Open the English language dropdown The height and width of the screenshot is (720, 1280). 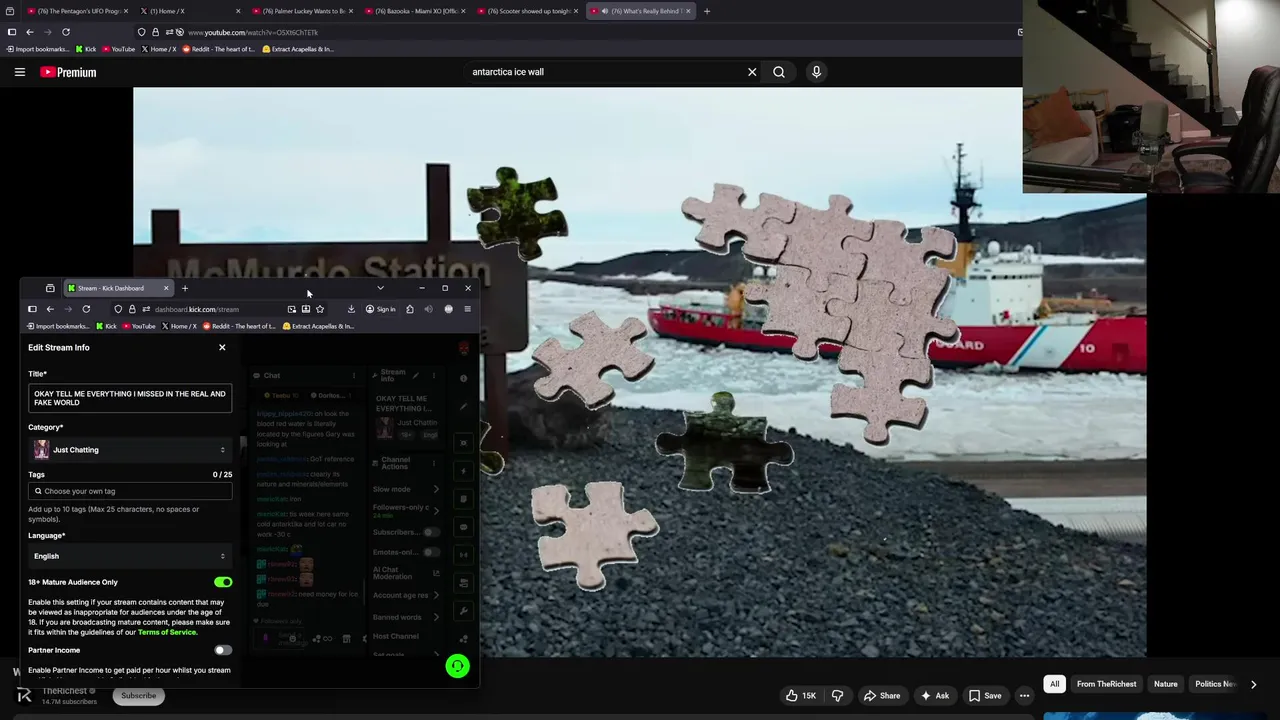pos(130,556)
